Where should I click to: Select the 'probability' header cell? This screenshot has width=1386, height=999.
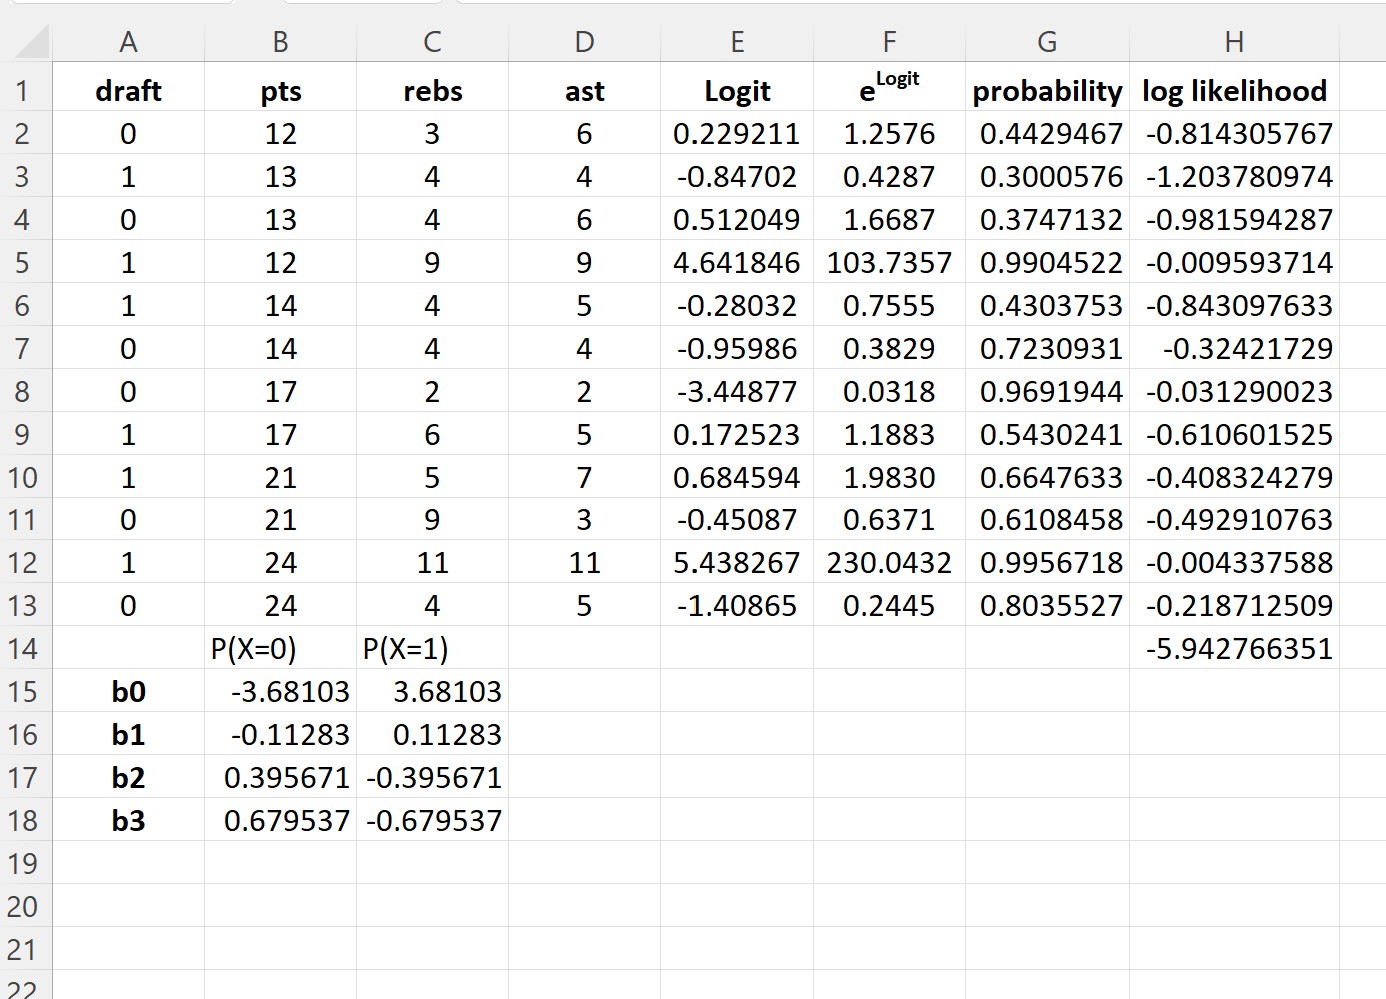(1047, 90)
